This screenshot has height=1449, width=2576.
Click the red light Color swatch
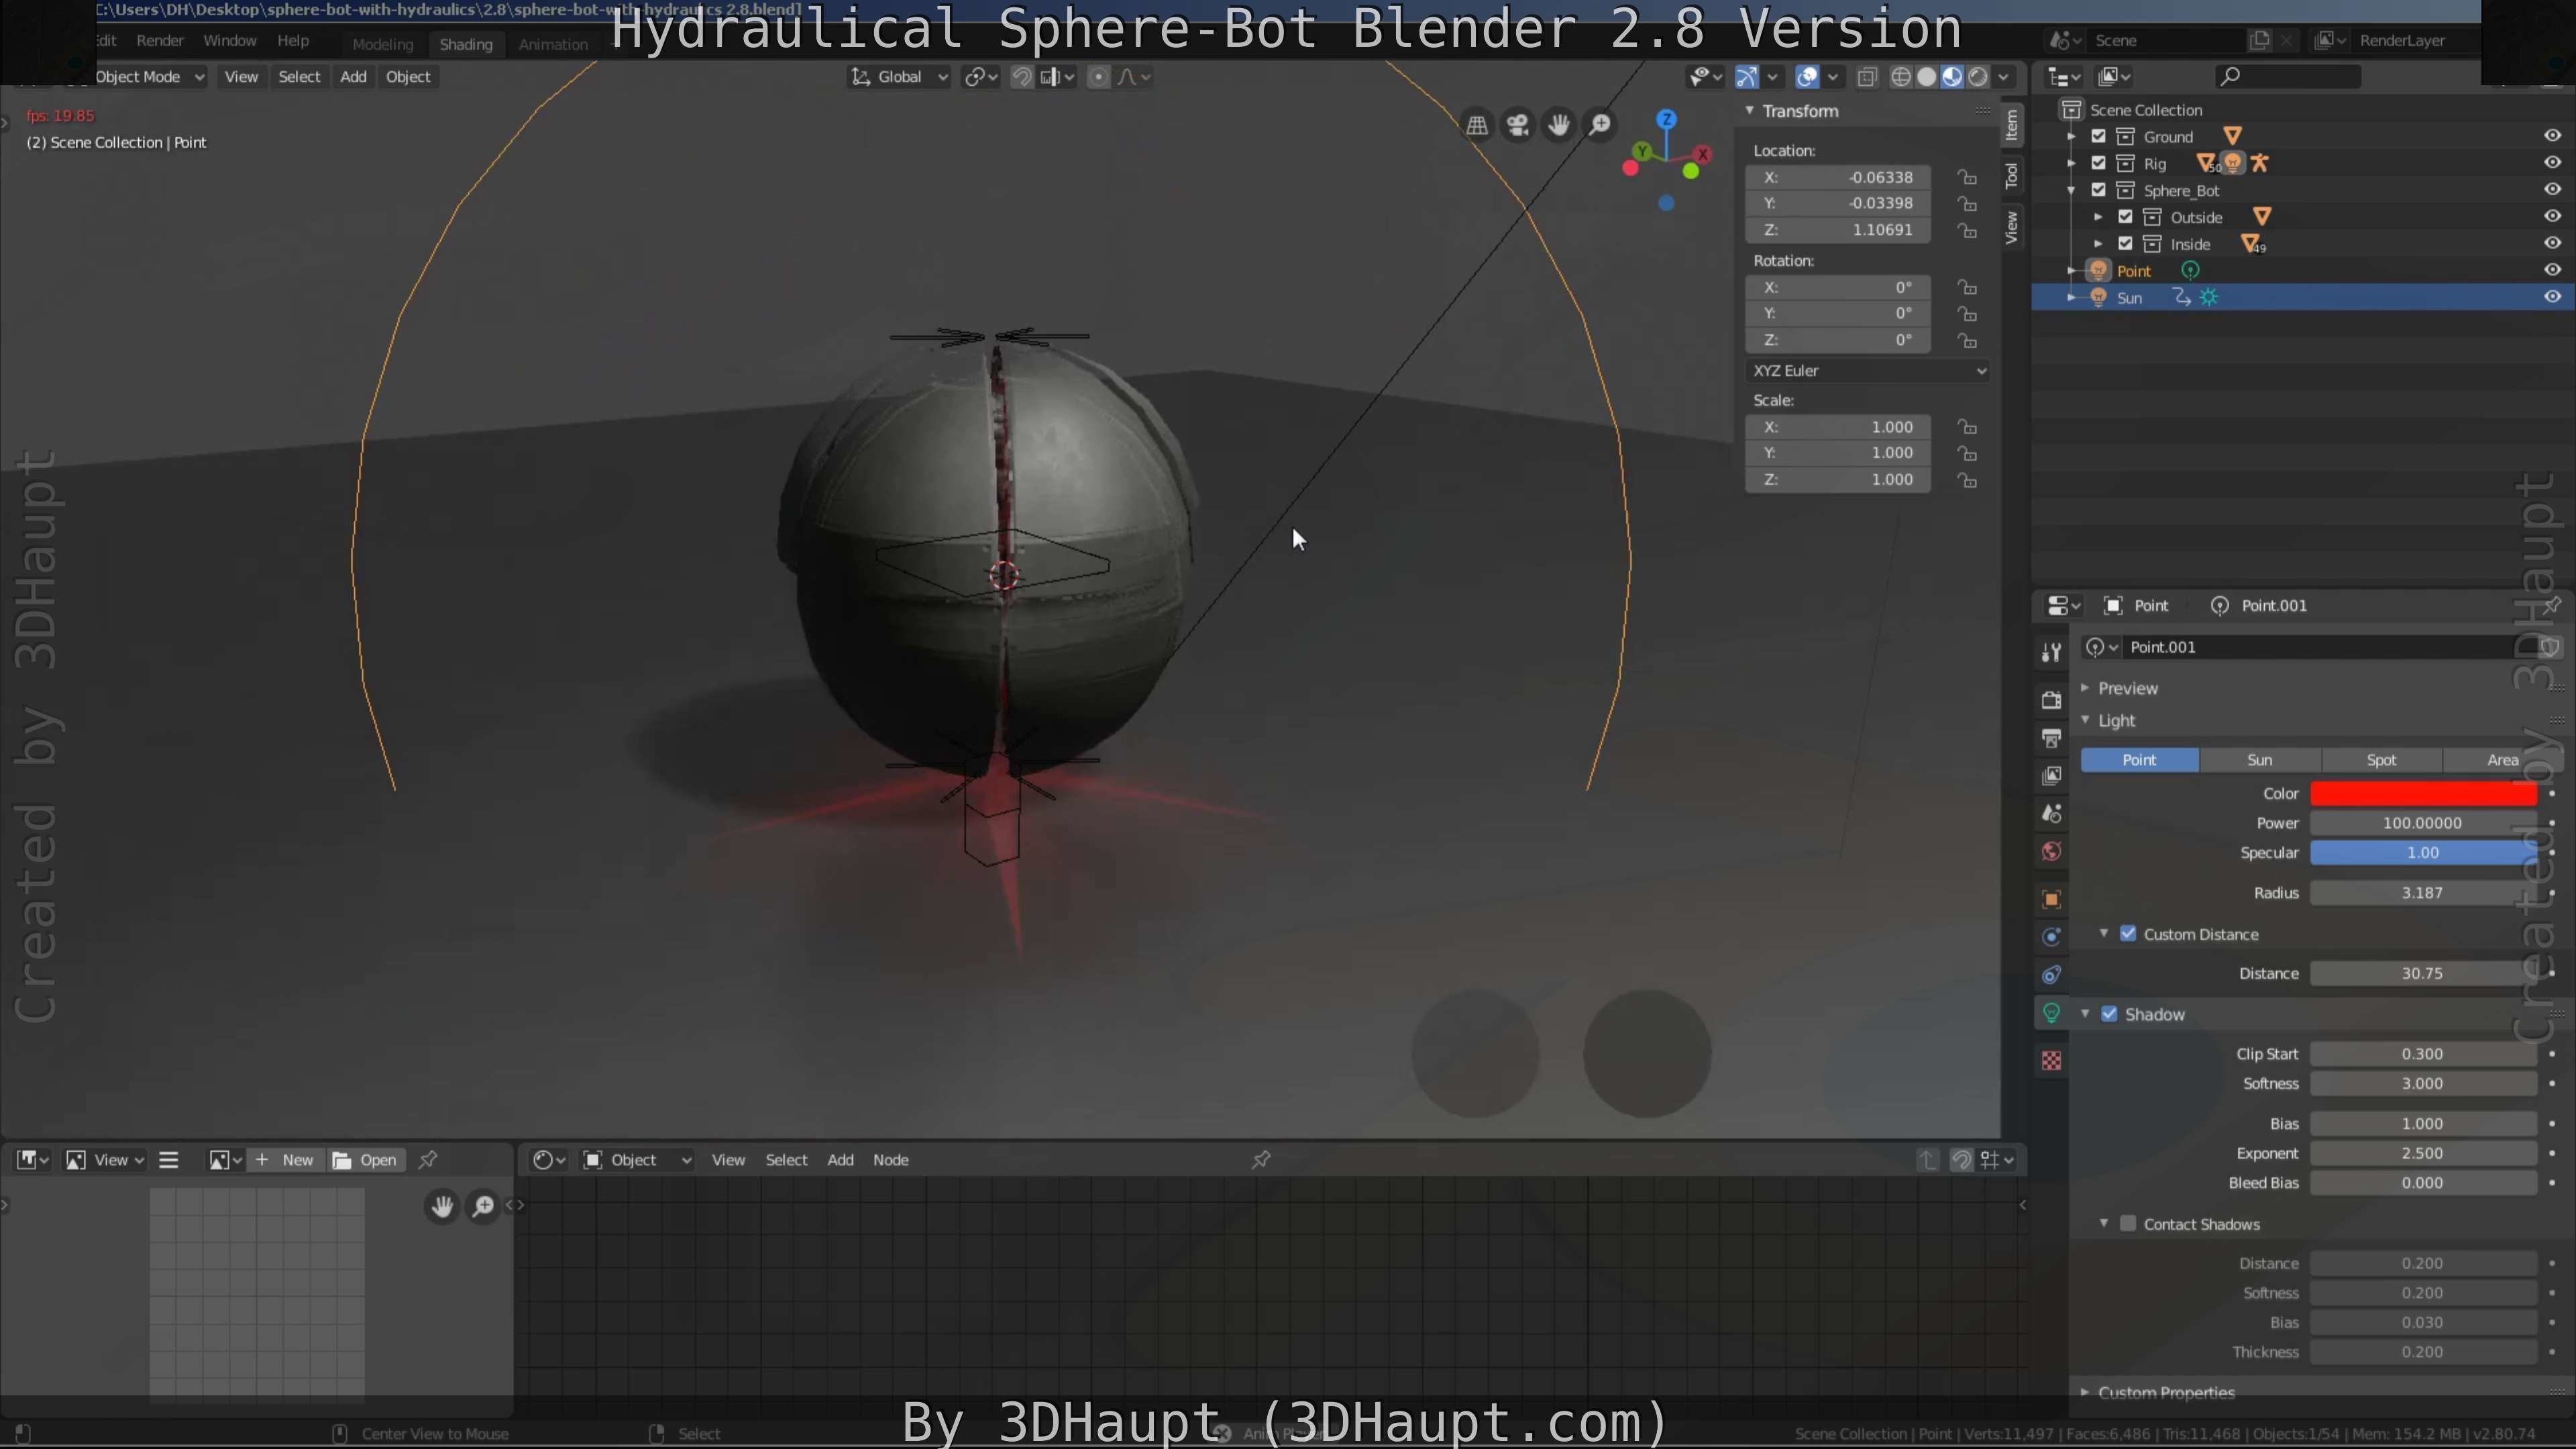[2423, 794]
